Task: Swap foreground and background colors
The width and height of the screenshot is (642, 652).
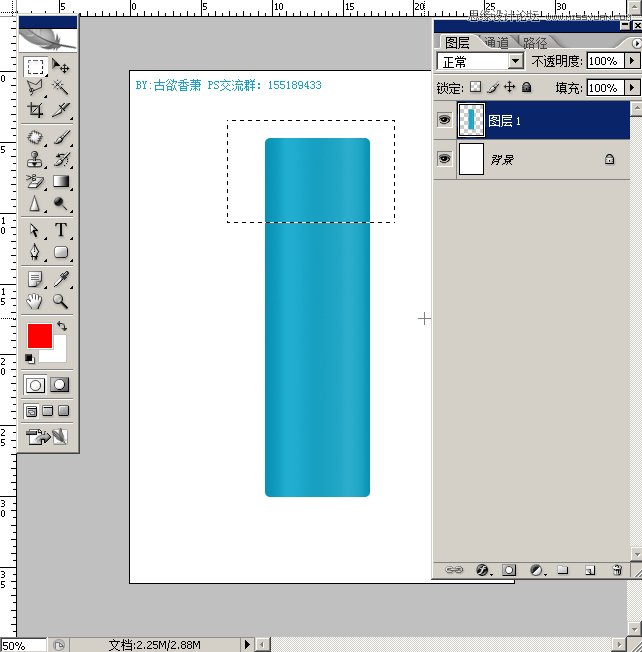Action: coord(62,326)
